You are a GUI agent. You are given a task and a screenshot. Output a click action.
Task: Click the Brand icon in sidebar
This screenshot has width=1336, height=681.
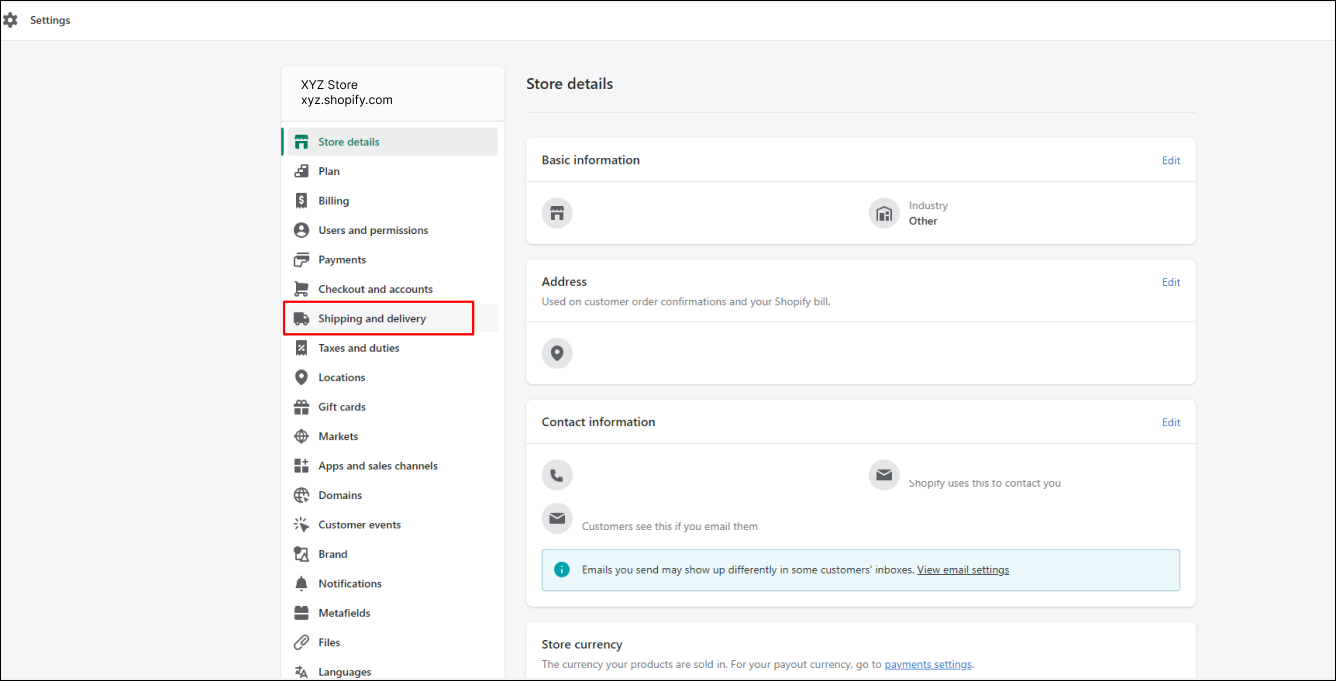click(301, 554)
